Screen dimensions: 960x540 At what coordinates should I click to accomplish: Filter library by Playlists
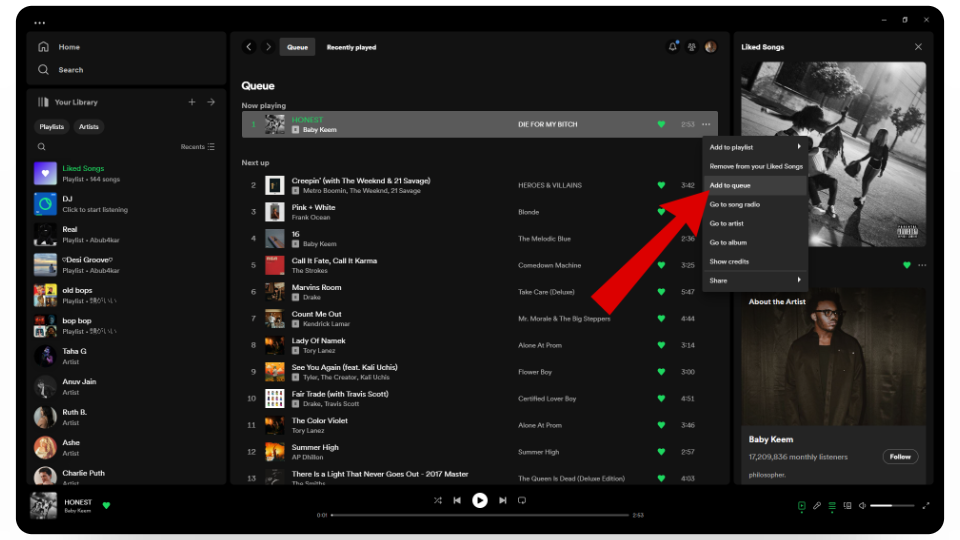pos(51,127)
